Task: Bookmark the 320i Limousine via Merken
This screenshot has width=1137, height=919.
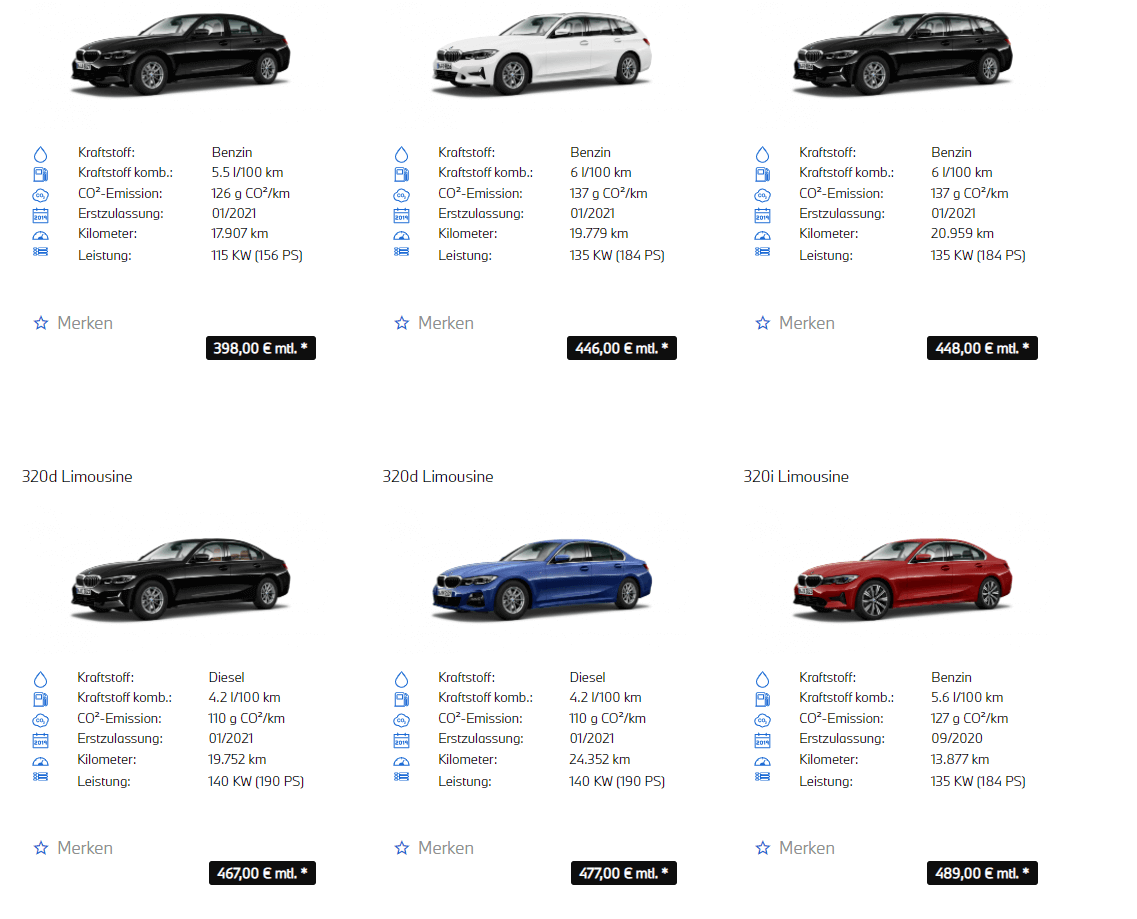Action: tap(795, 848)
